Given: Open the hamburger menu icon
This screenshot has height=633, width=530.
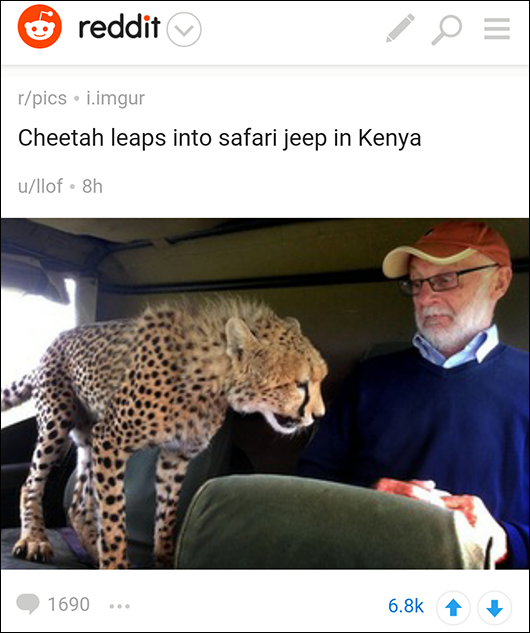Looking at the screenshot, I should click(497, 29).
